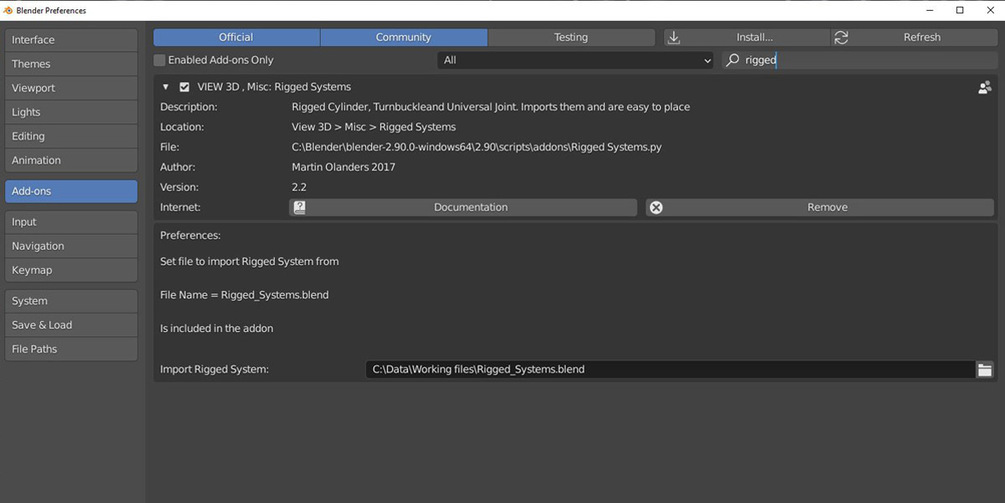Click the File Name = Rigged_Systems.blend text
The height and width of the screenshot is (503, 1005).
pyautogui.click(x=244, y=295)
